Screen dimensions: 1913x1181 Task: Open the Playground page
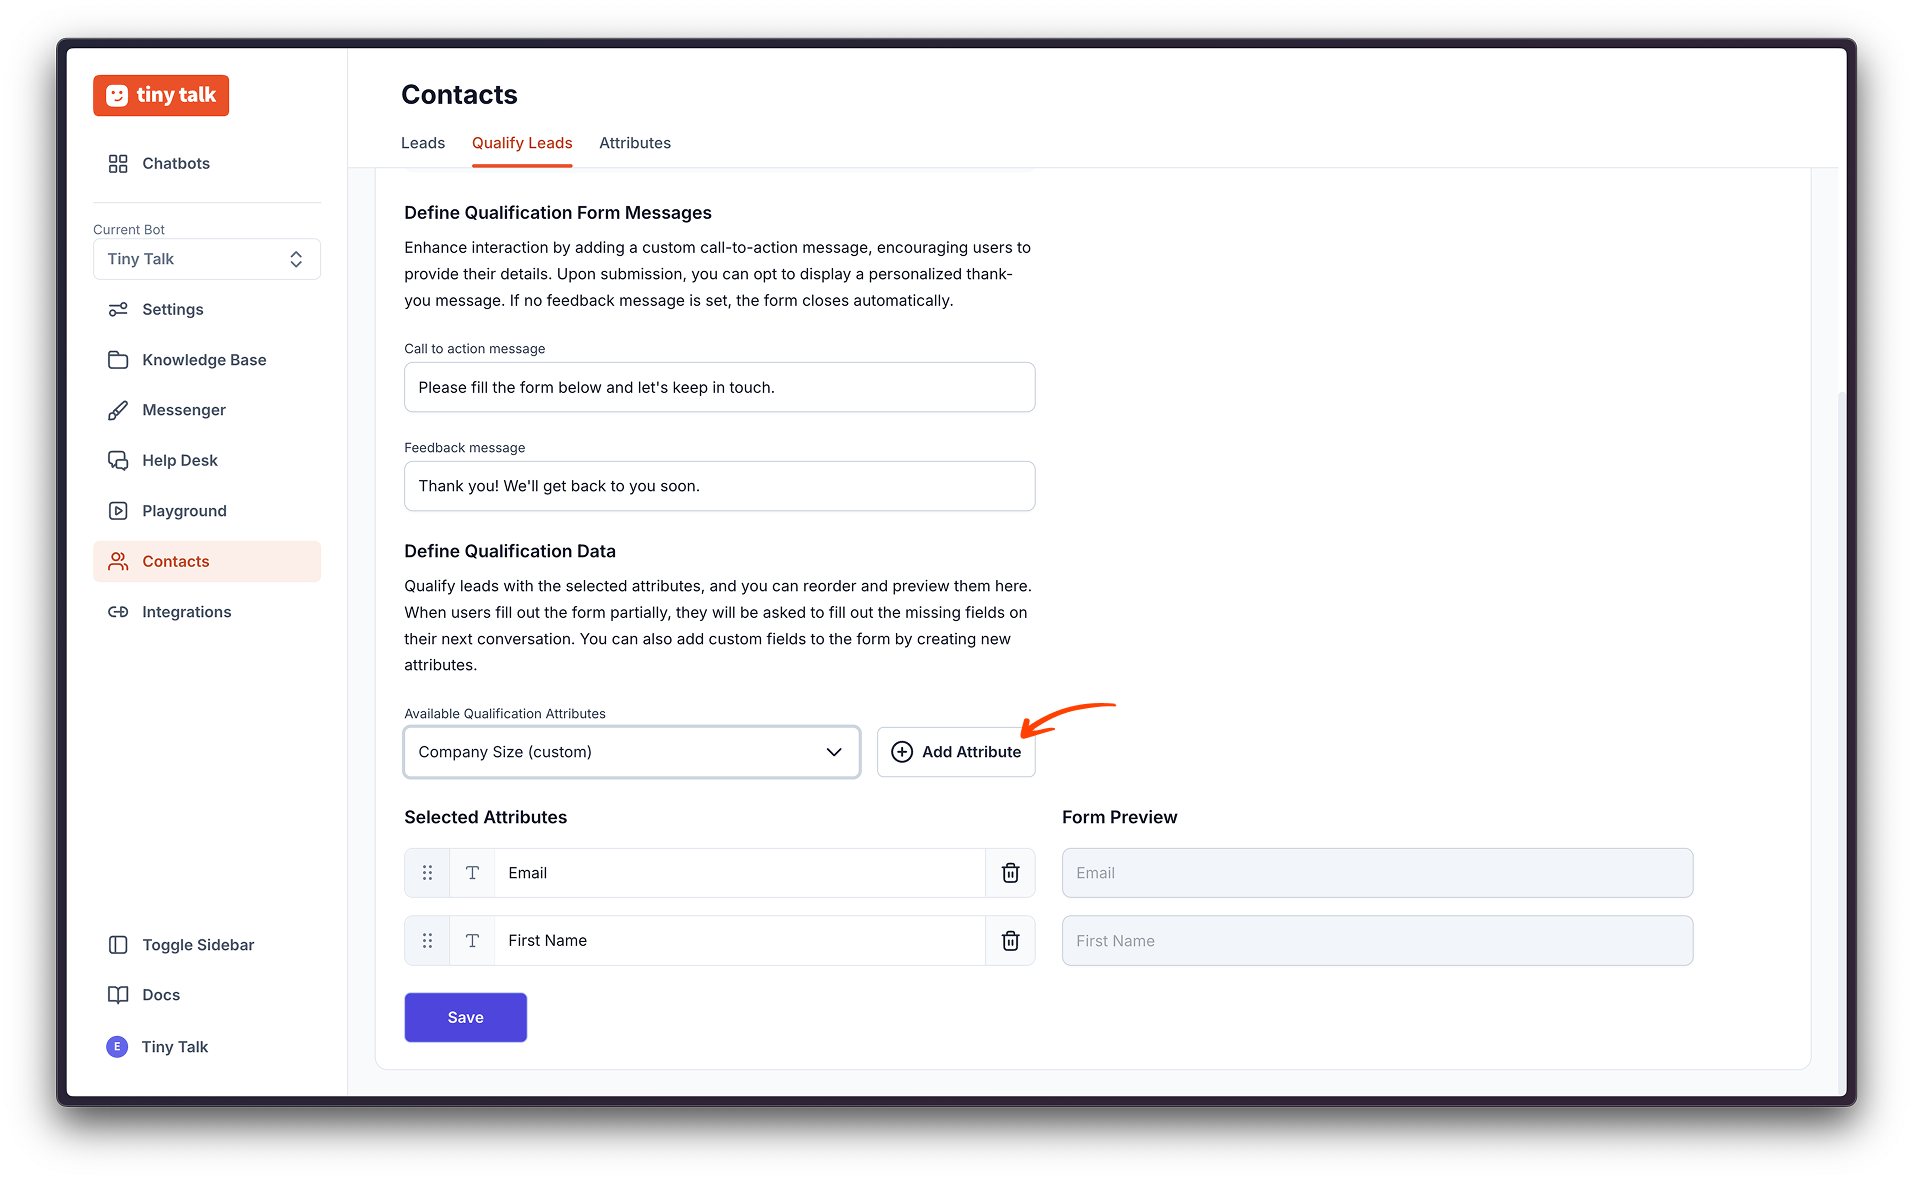click(184, 511)
